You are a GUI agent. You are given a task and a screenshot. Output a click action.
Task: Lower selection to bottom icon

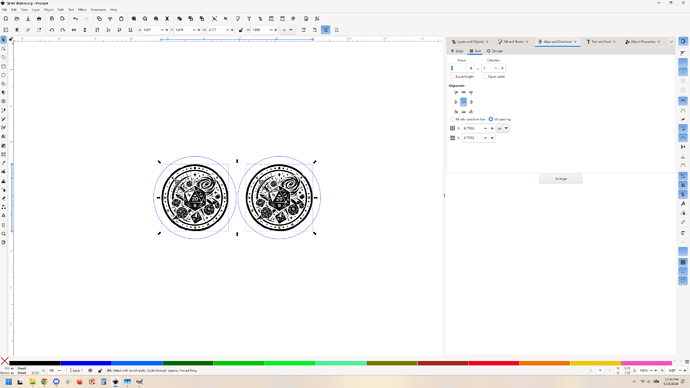point(130,30)
